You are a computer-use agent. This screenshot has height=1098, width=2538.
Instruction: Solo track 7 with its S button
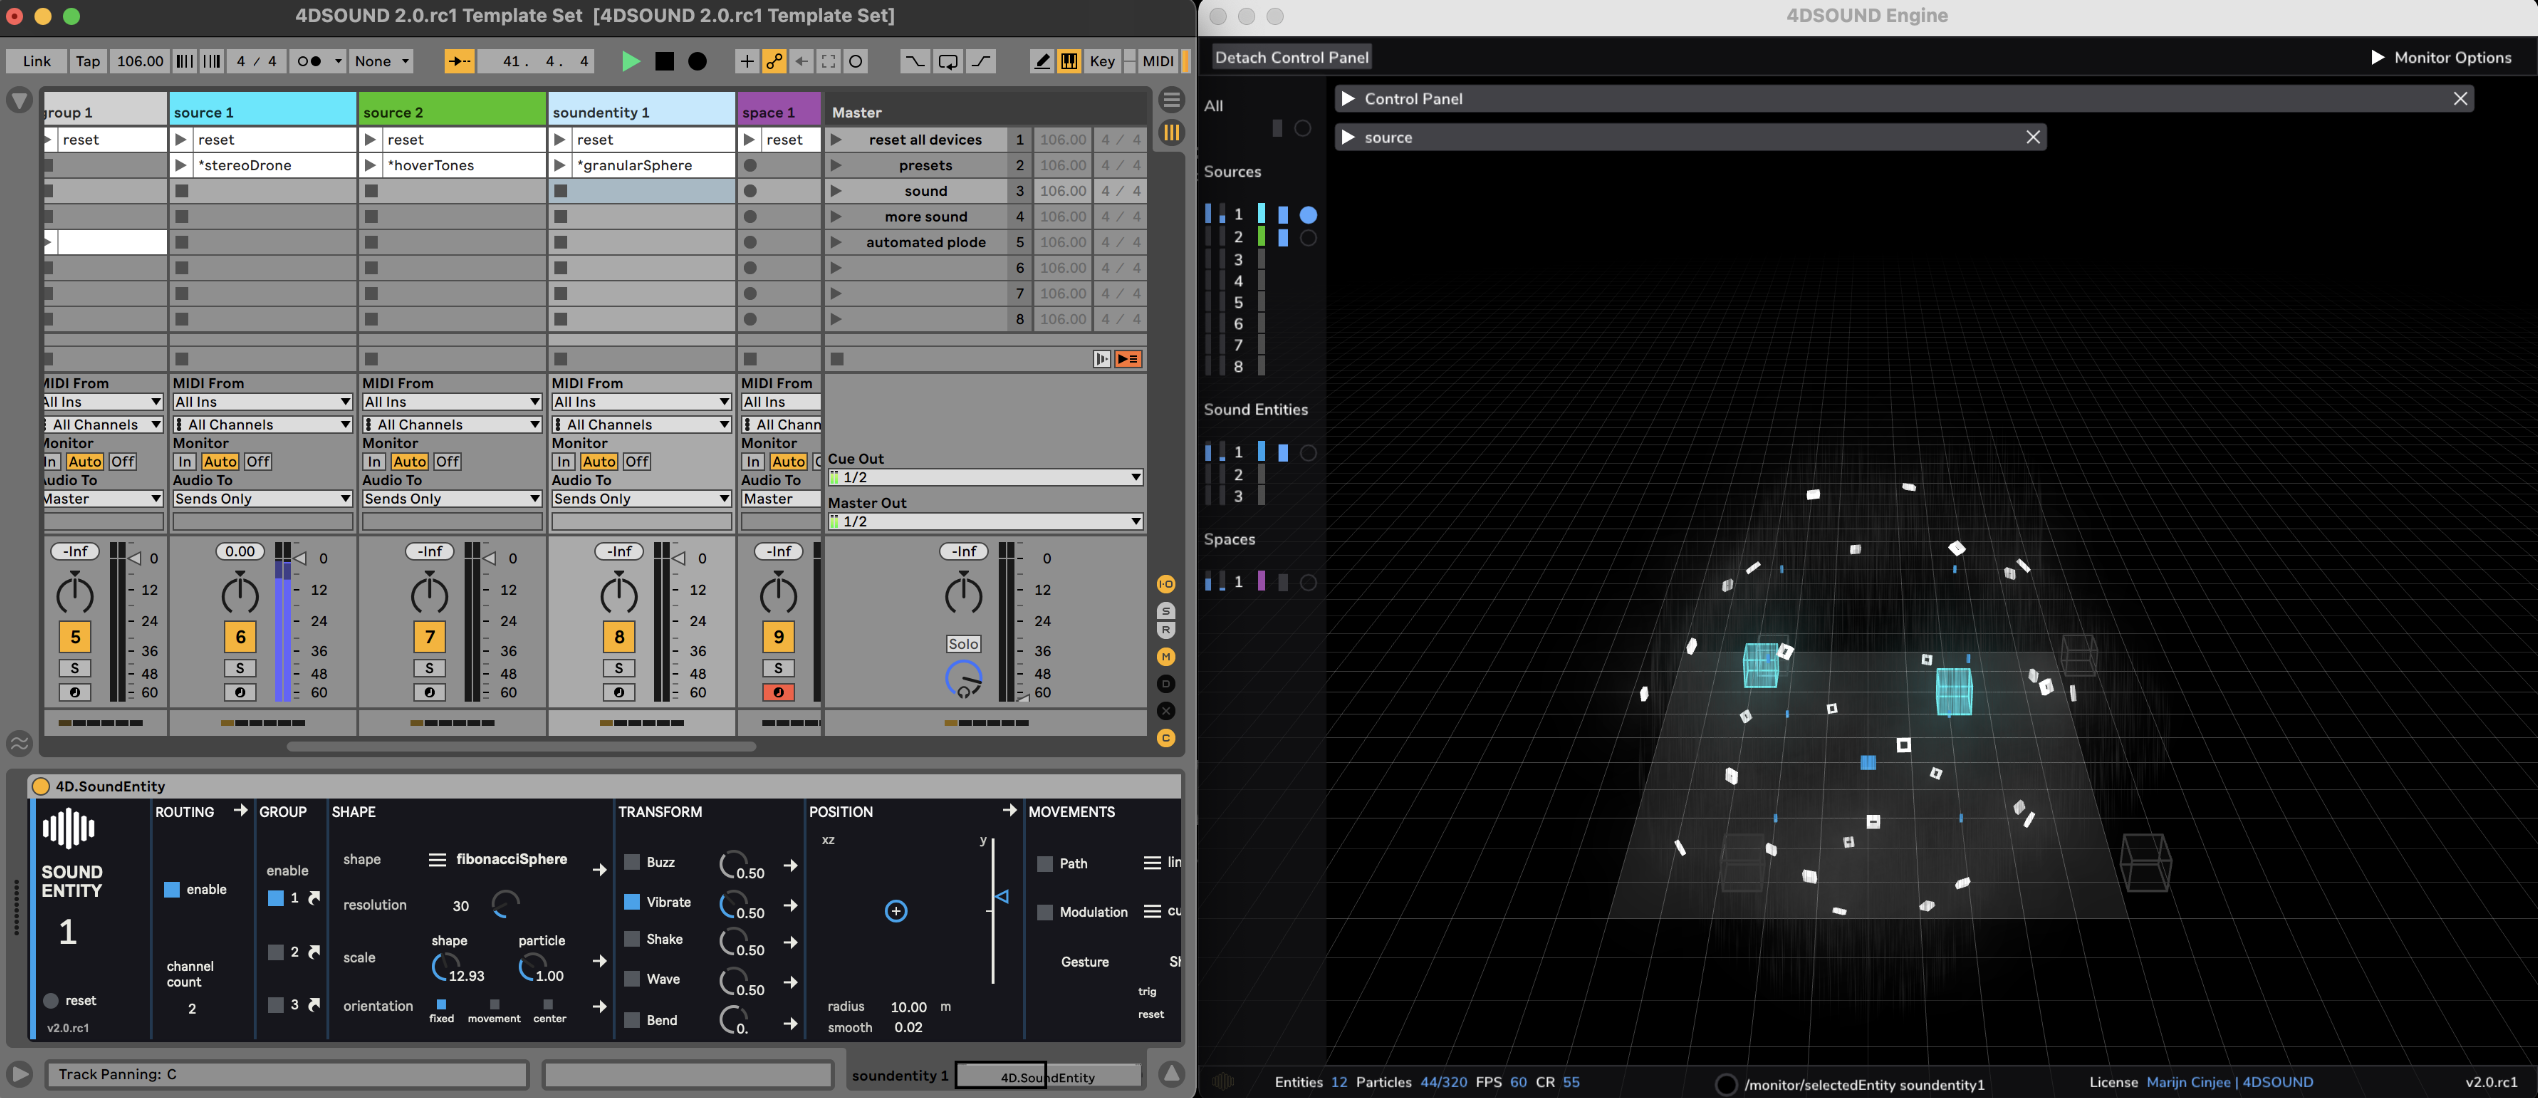tap(429, 668)
